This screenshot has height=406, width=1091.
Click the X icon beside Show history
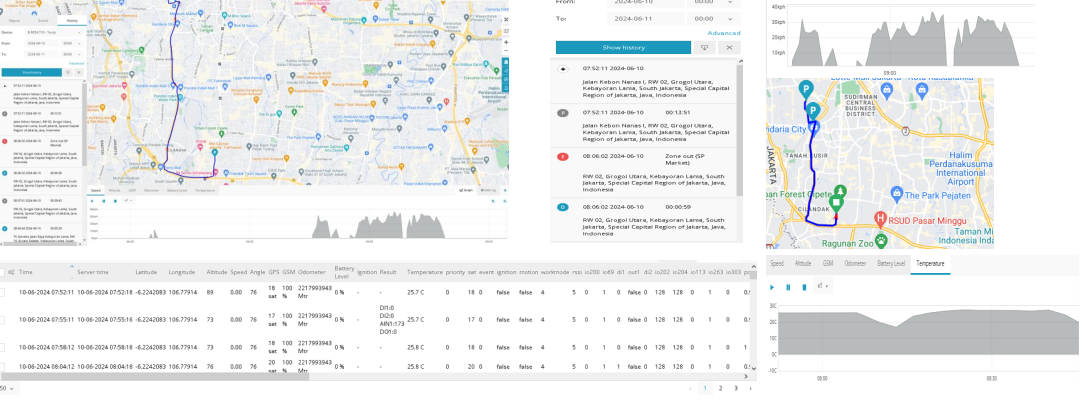pos(731,47)
